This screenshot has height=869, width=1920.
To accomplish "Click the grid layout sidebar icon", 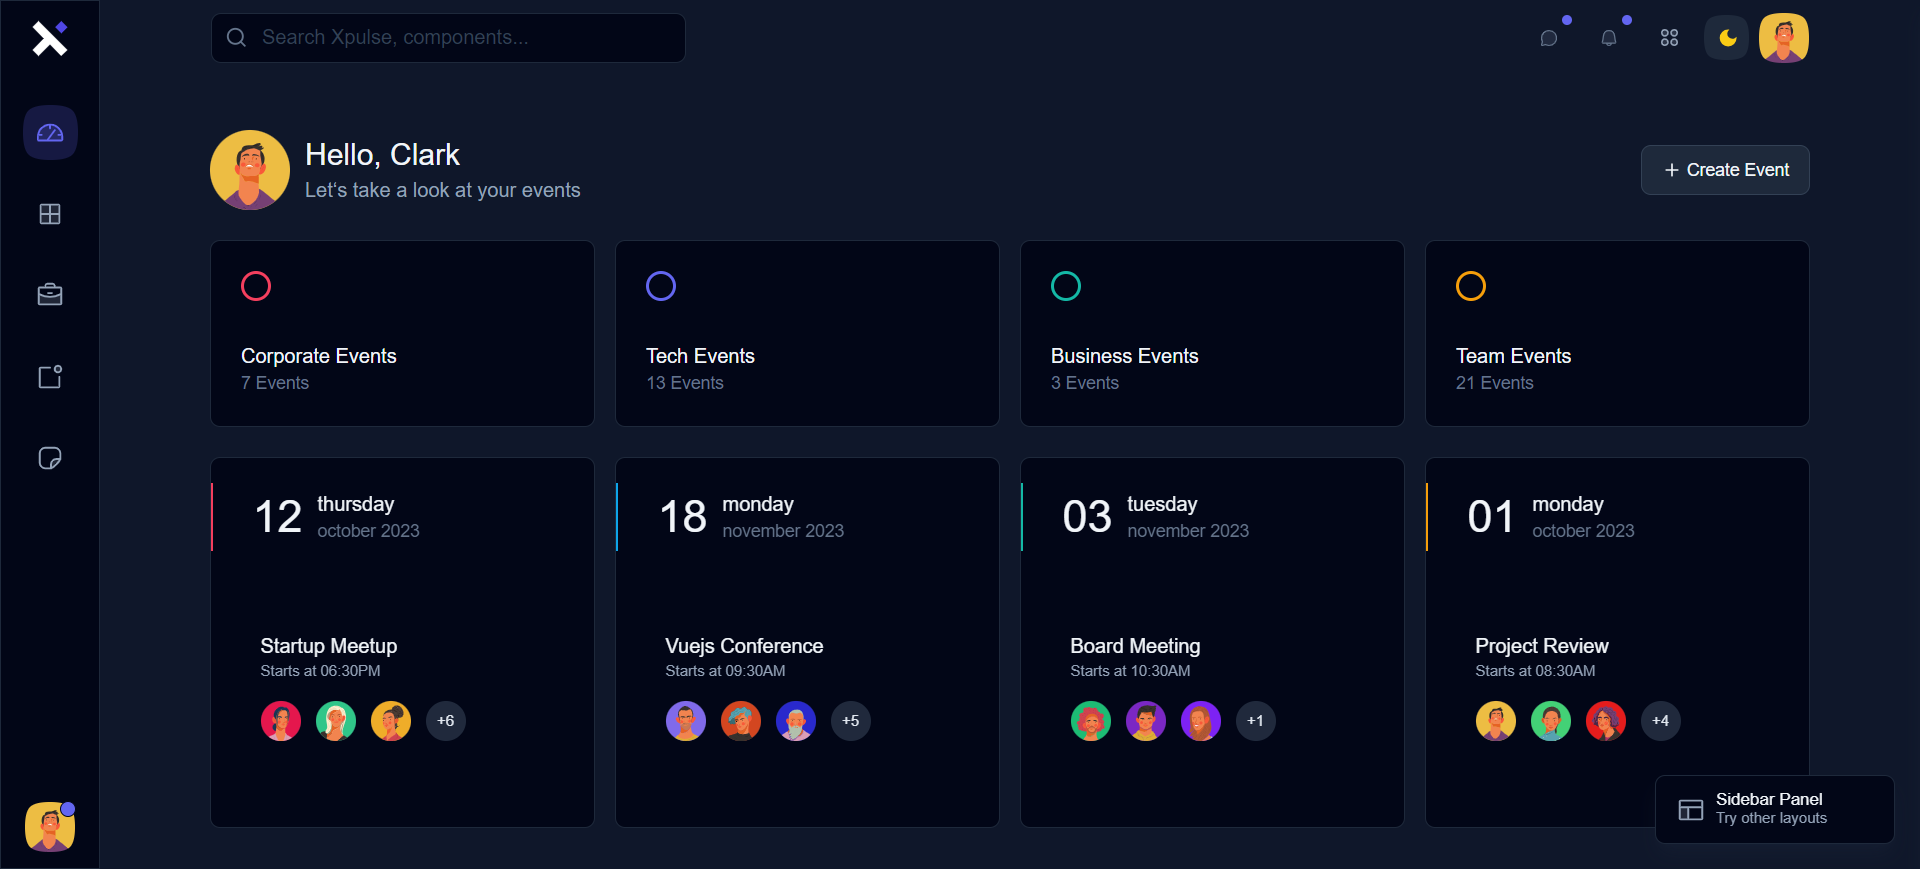I will coord(50,214).
